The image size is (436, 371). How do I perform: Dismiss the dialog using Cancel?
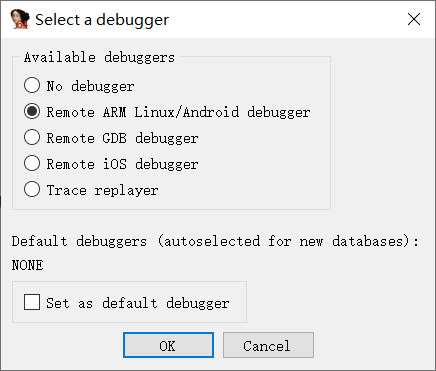[x=268, y=345]
